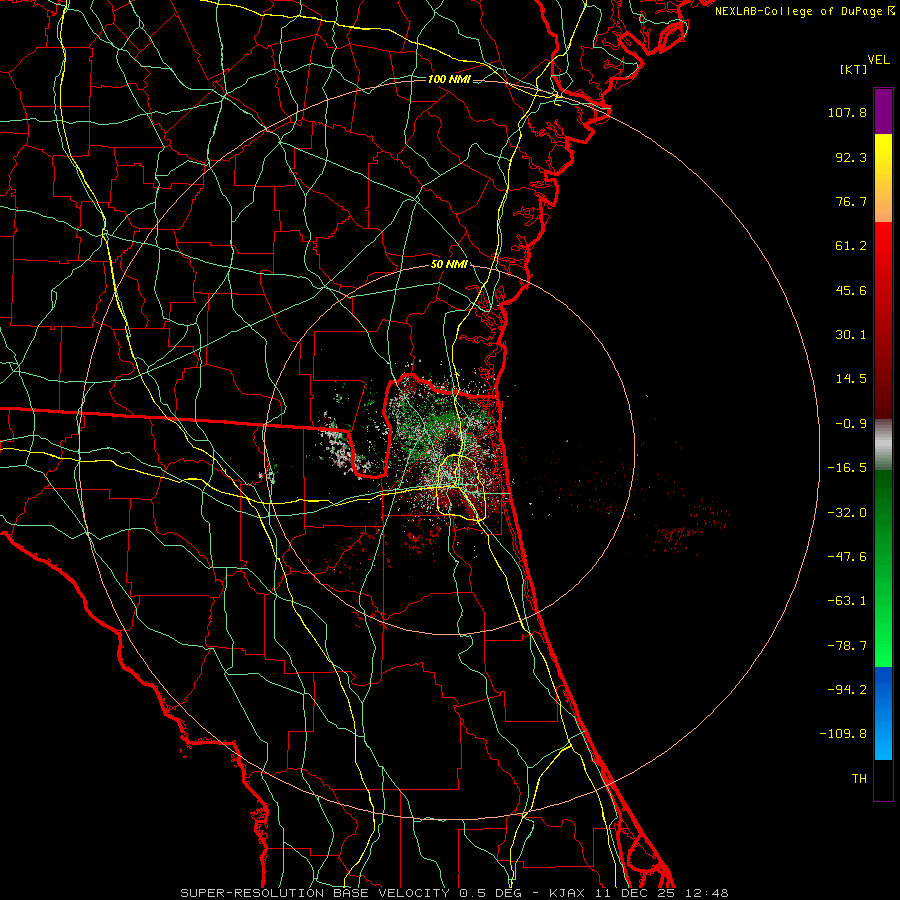Click the -109.8 velocity scale value
The width and height of the screenshot is (900, 900).
coord(843,734)
